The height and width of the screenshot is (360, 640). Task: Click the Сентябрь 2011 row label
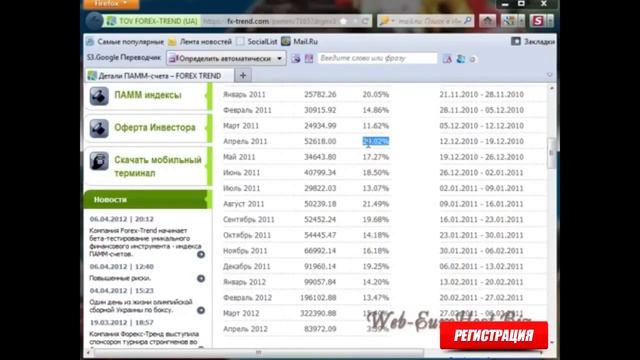point(249,220)
